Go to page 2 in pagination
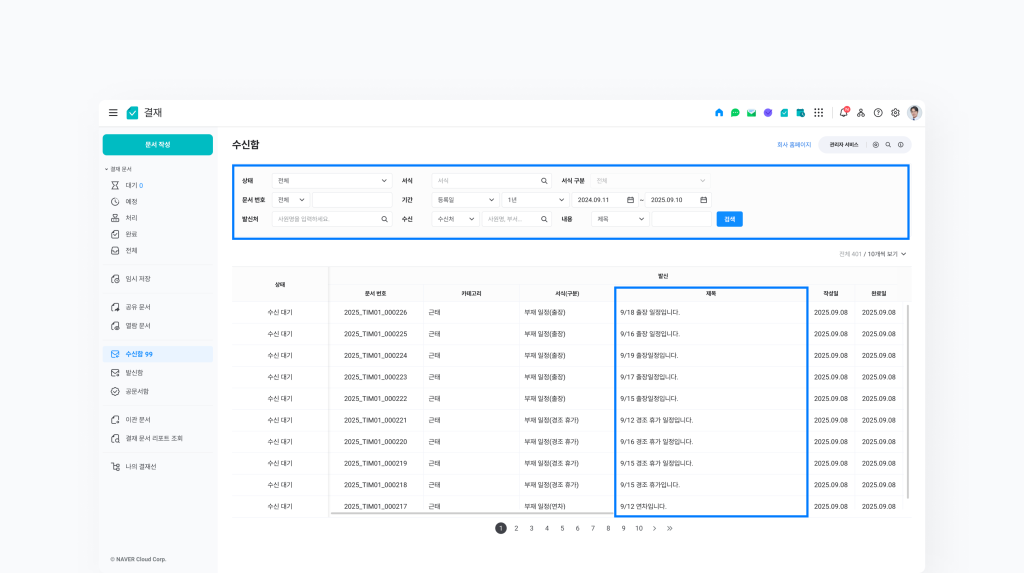 [516, 528]
